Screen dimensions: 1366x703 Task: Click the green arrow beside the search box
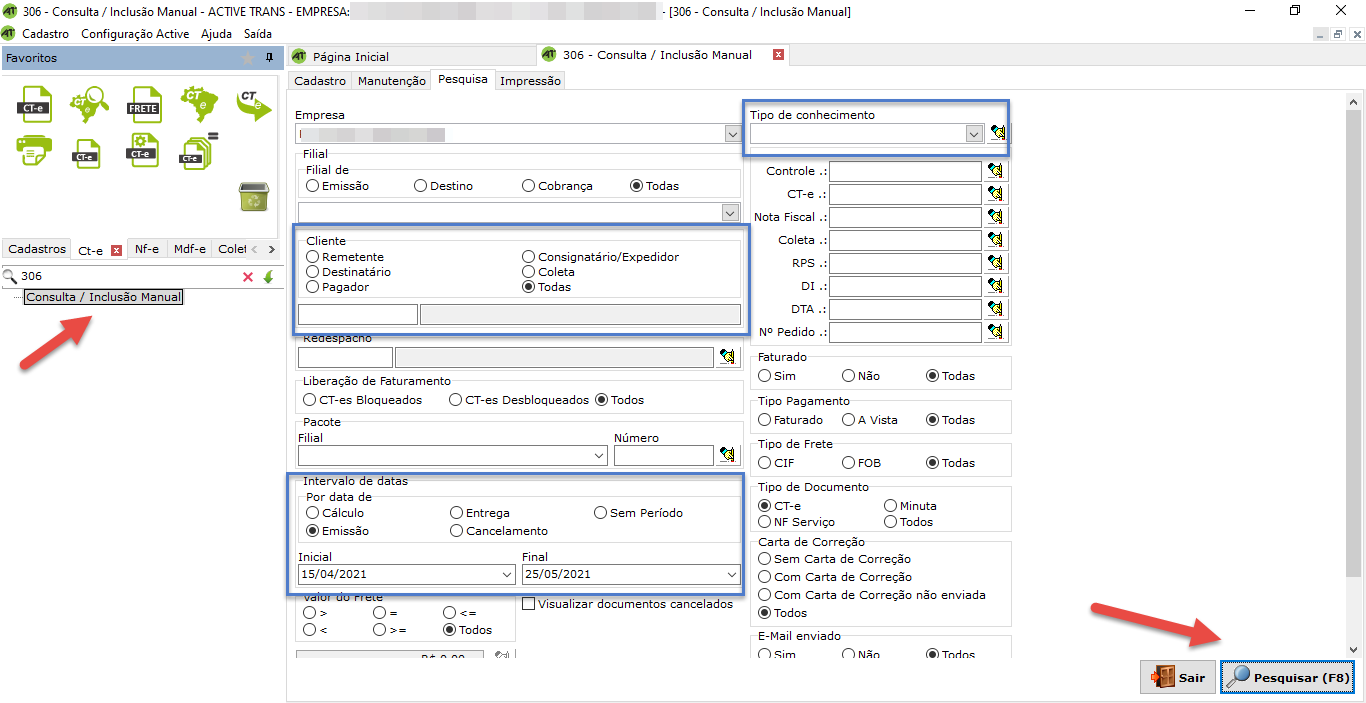tap(268, 277)
